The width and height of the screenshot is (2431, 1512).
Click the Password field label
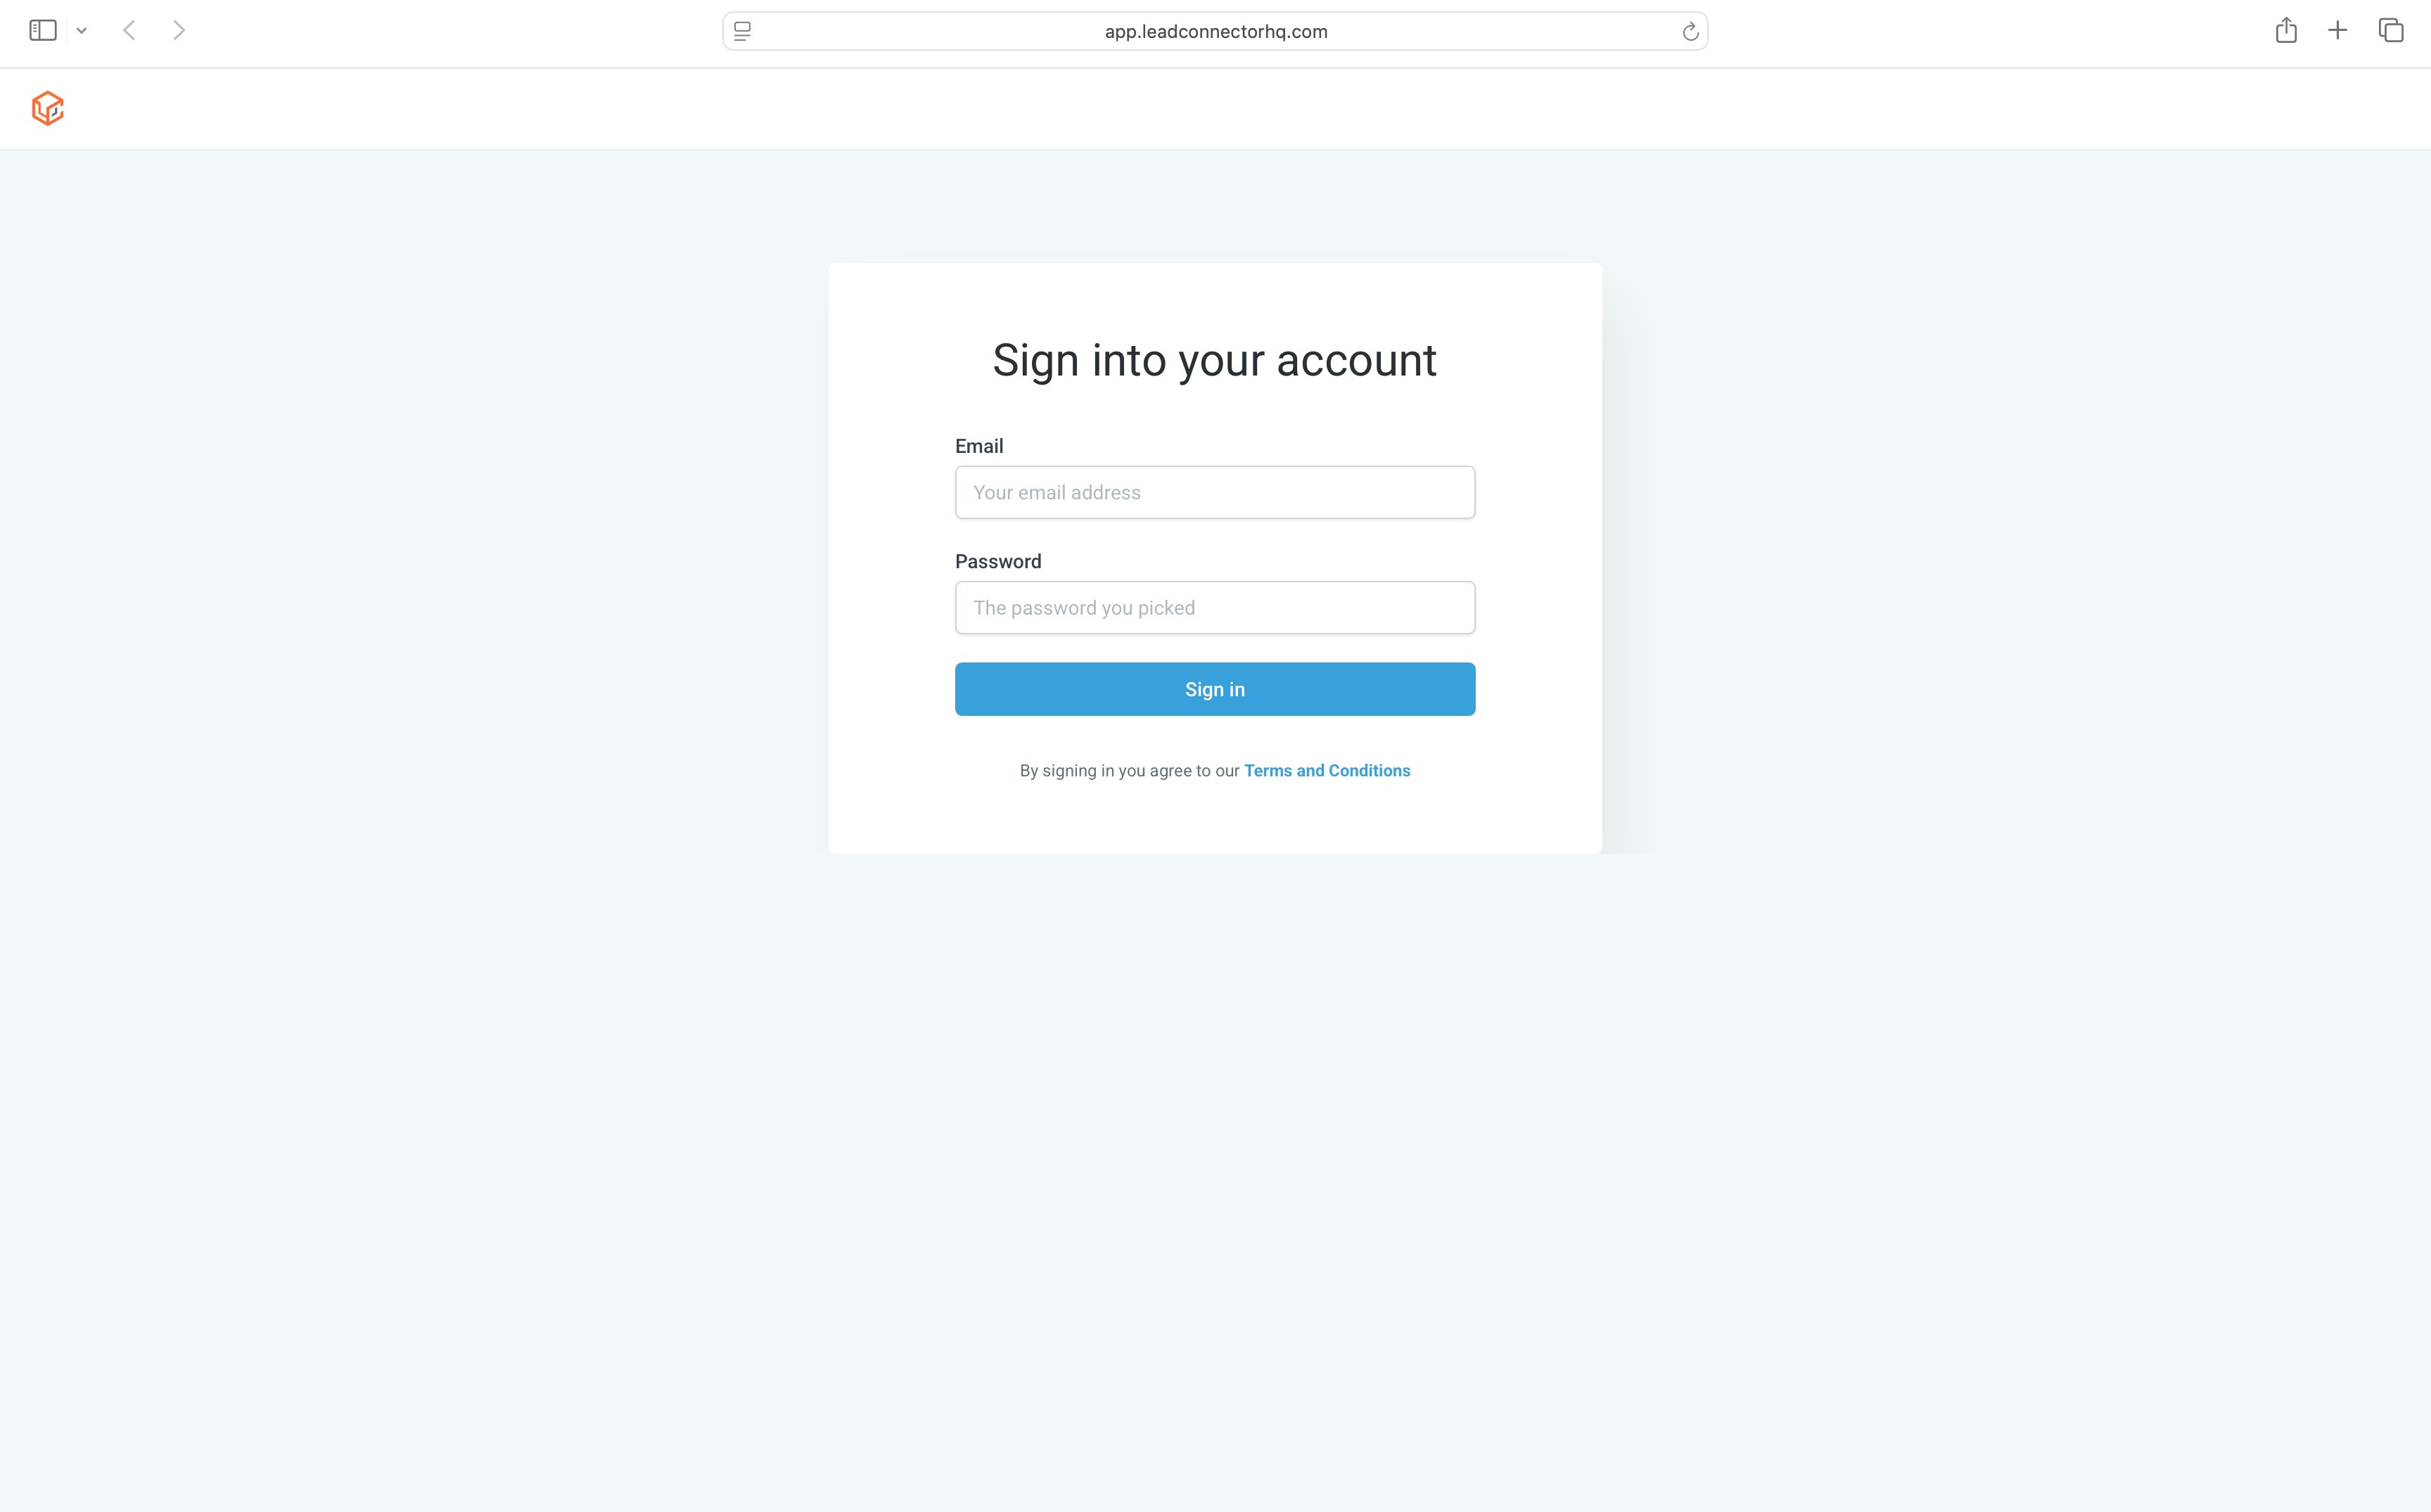[998, 562]
